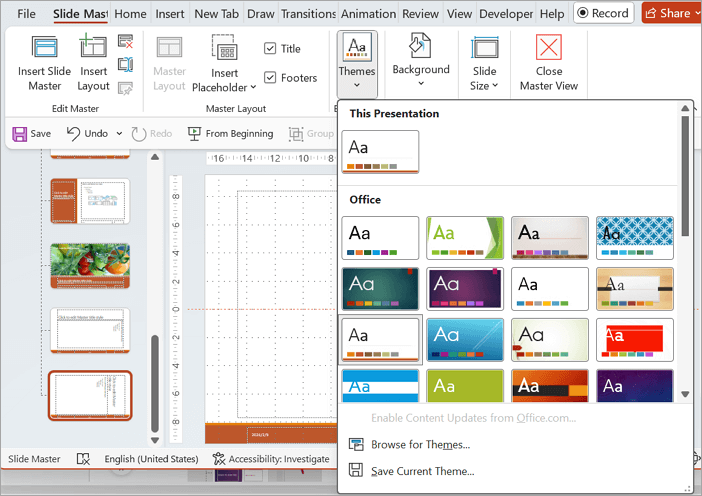Screen dimensions: 702x496
Task: Switch to the Transitions tab
Action: point(308,14)
